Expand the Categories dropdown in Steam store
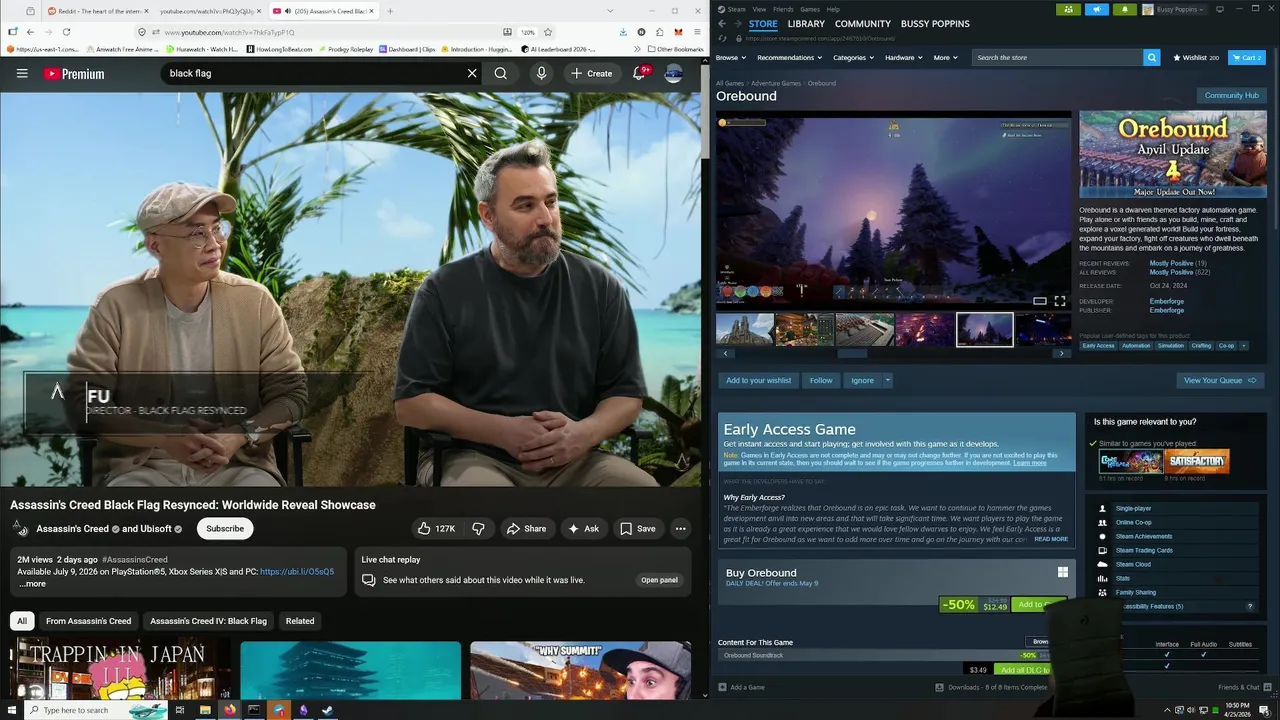Image resolution: width=1280 pixels, height=720 pixels. [x=853, y=58]
